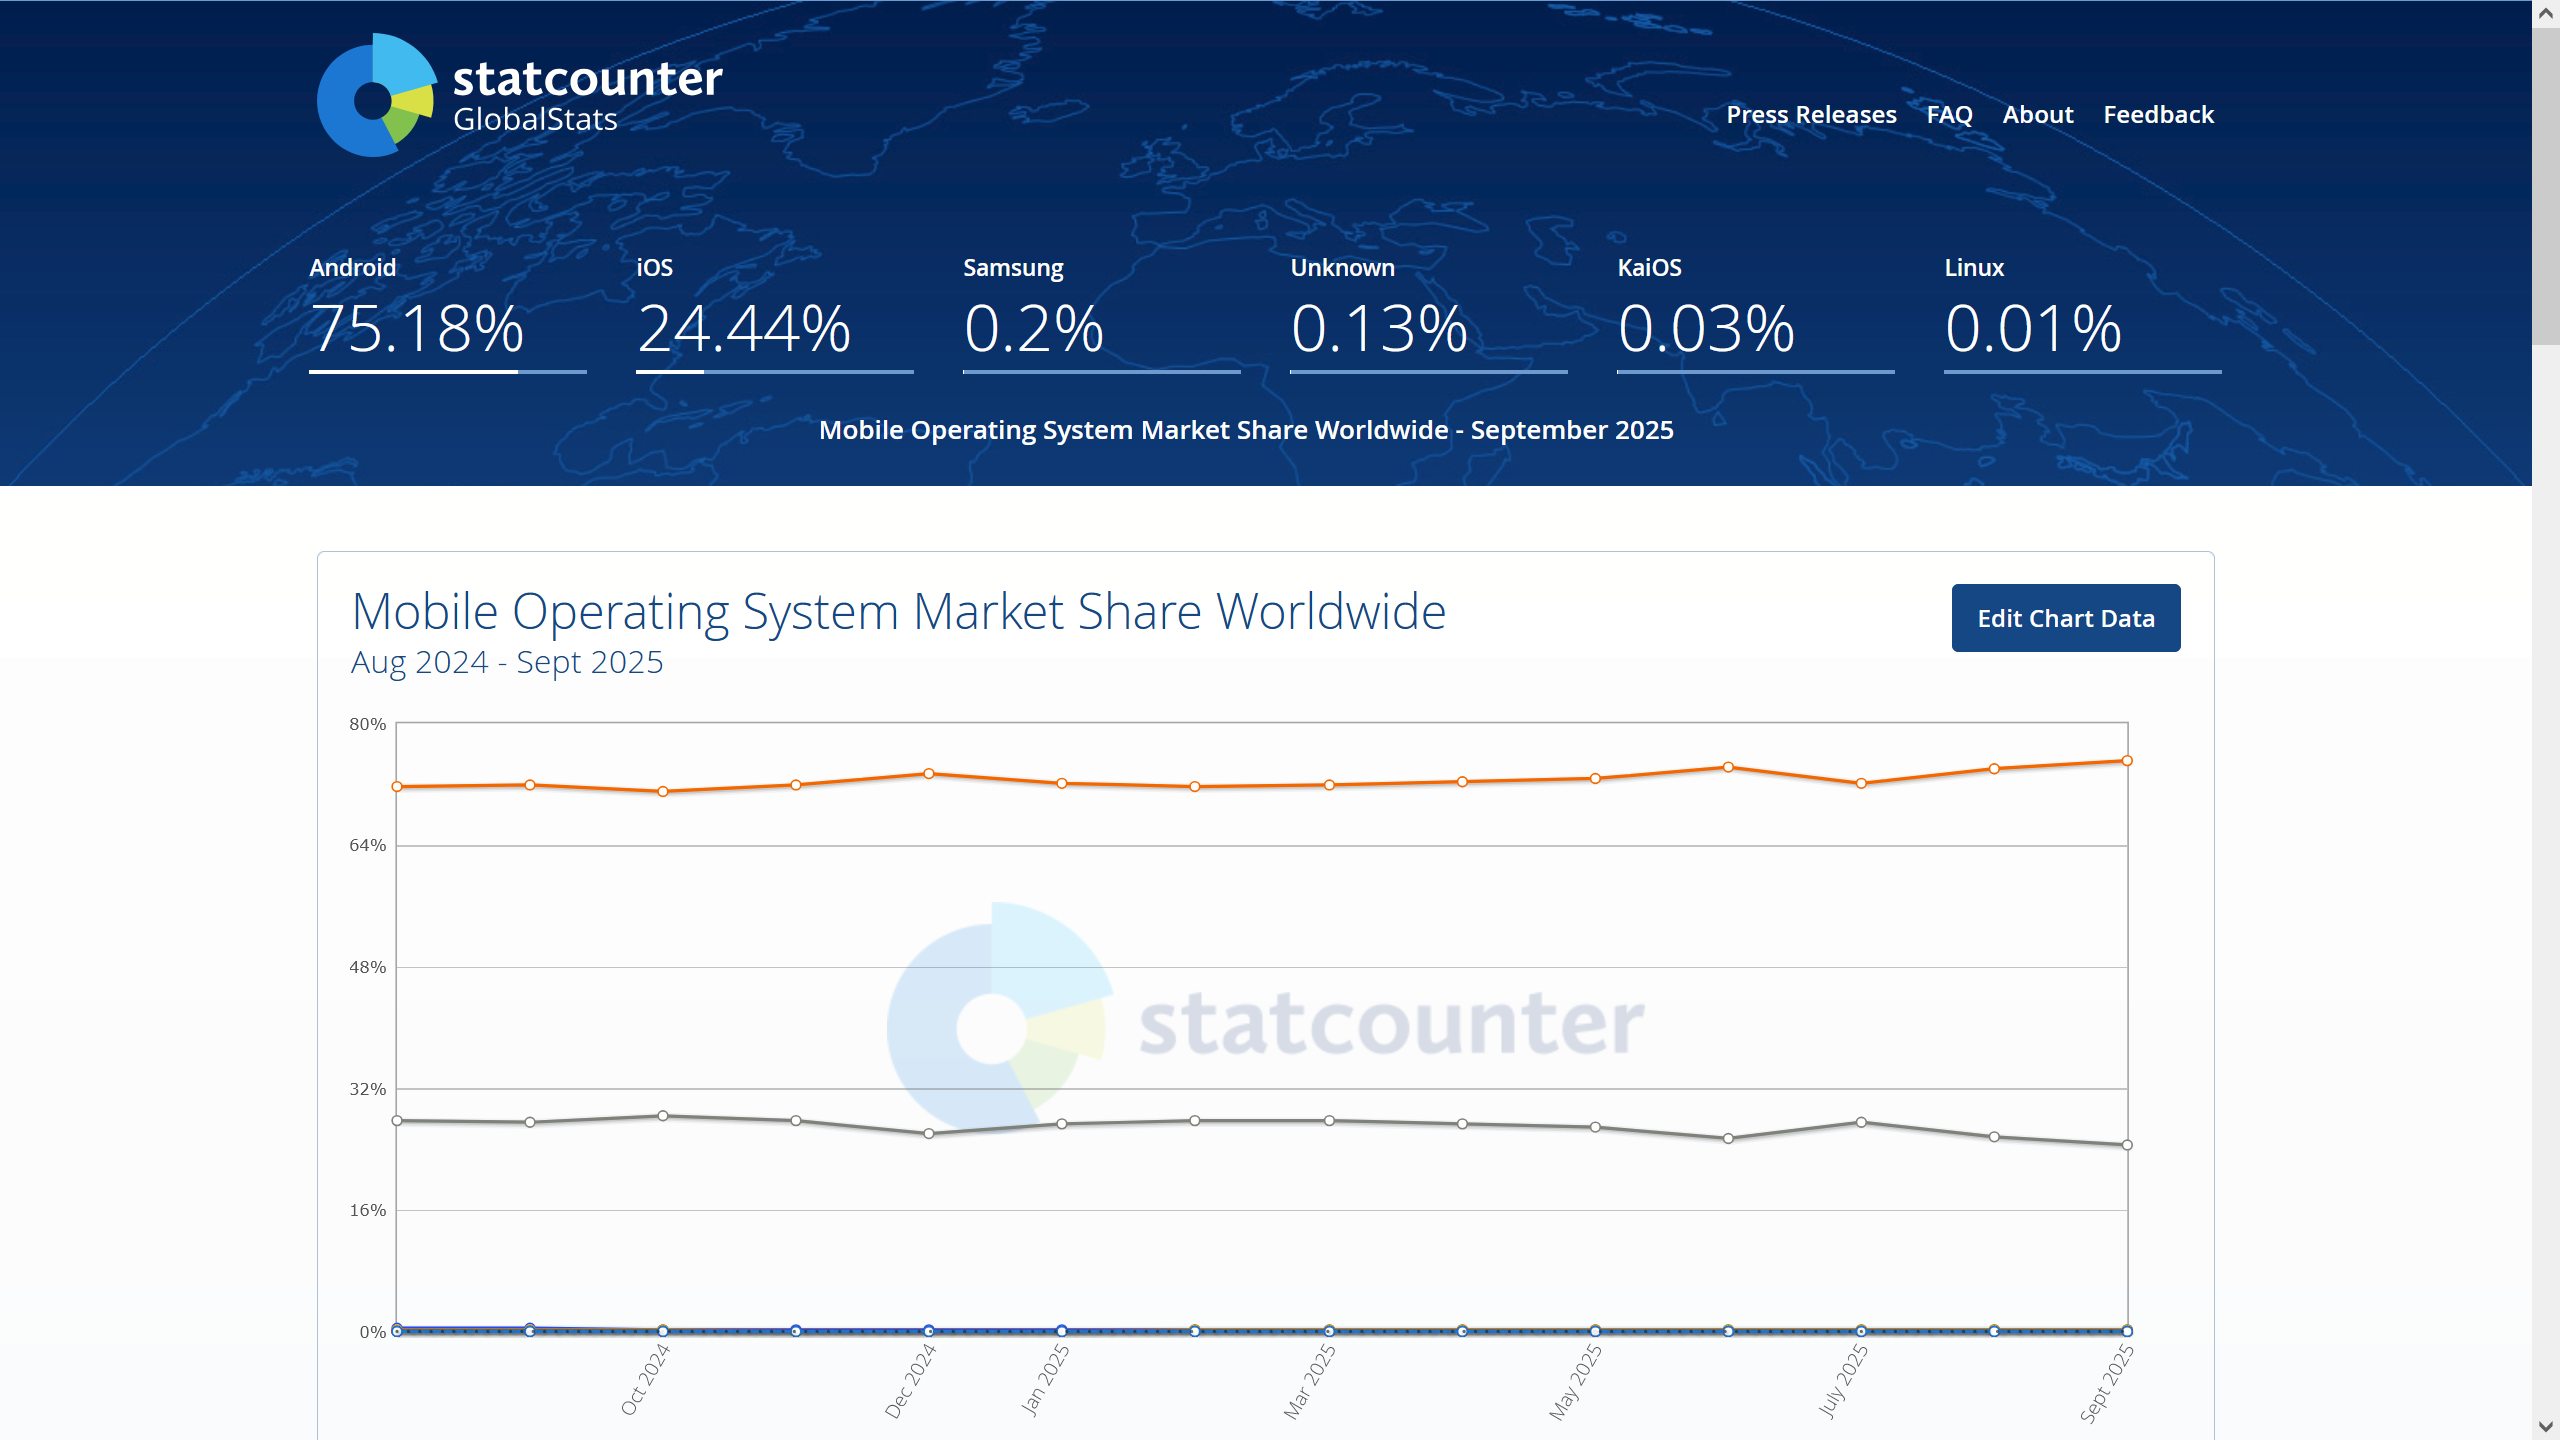Click Android's Sept 2025 orange data point

point(2127,761)
